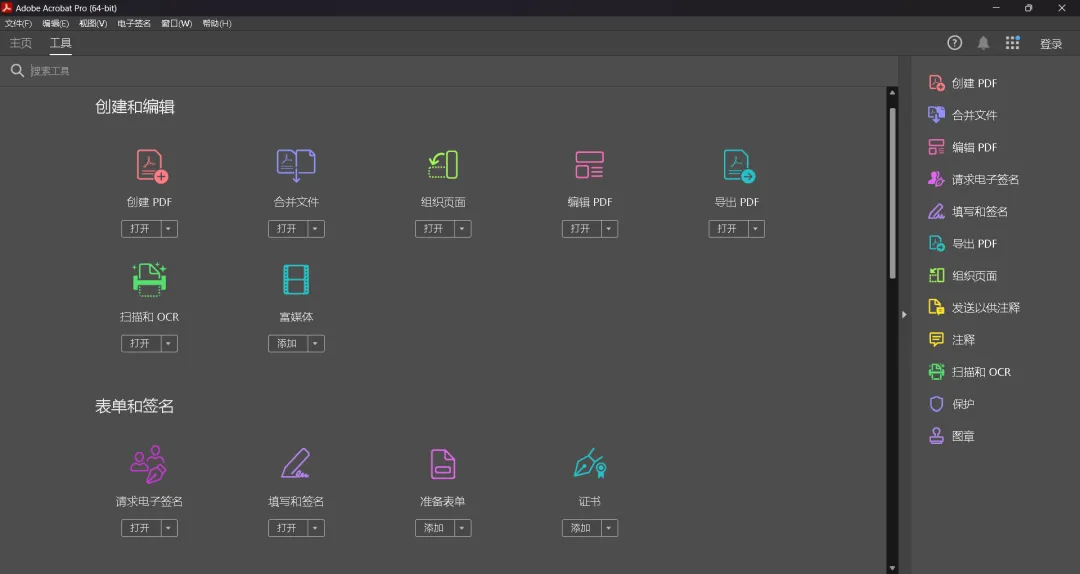Open the 电子签名 menu
Screen dimensions: 1080x574
134,23
